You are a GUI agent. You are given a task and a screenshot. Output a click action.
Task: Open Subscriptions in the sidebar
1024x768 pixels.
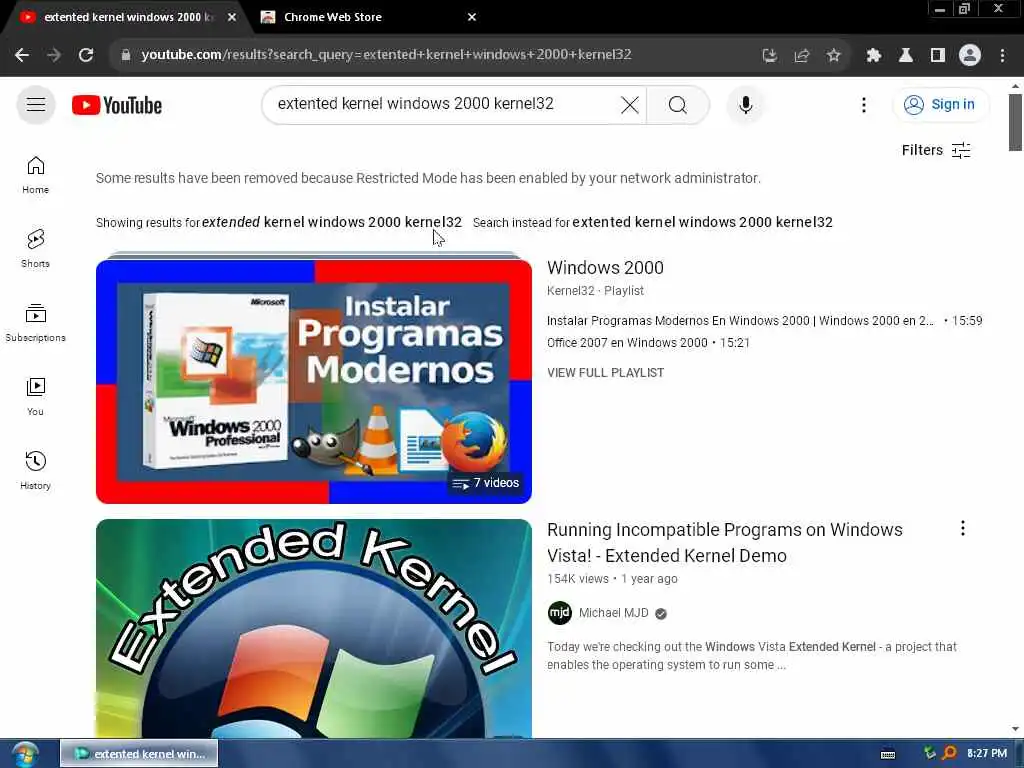coord(35,323)
